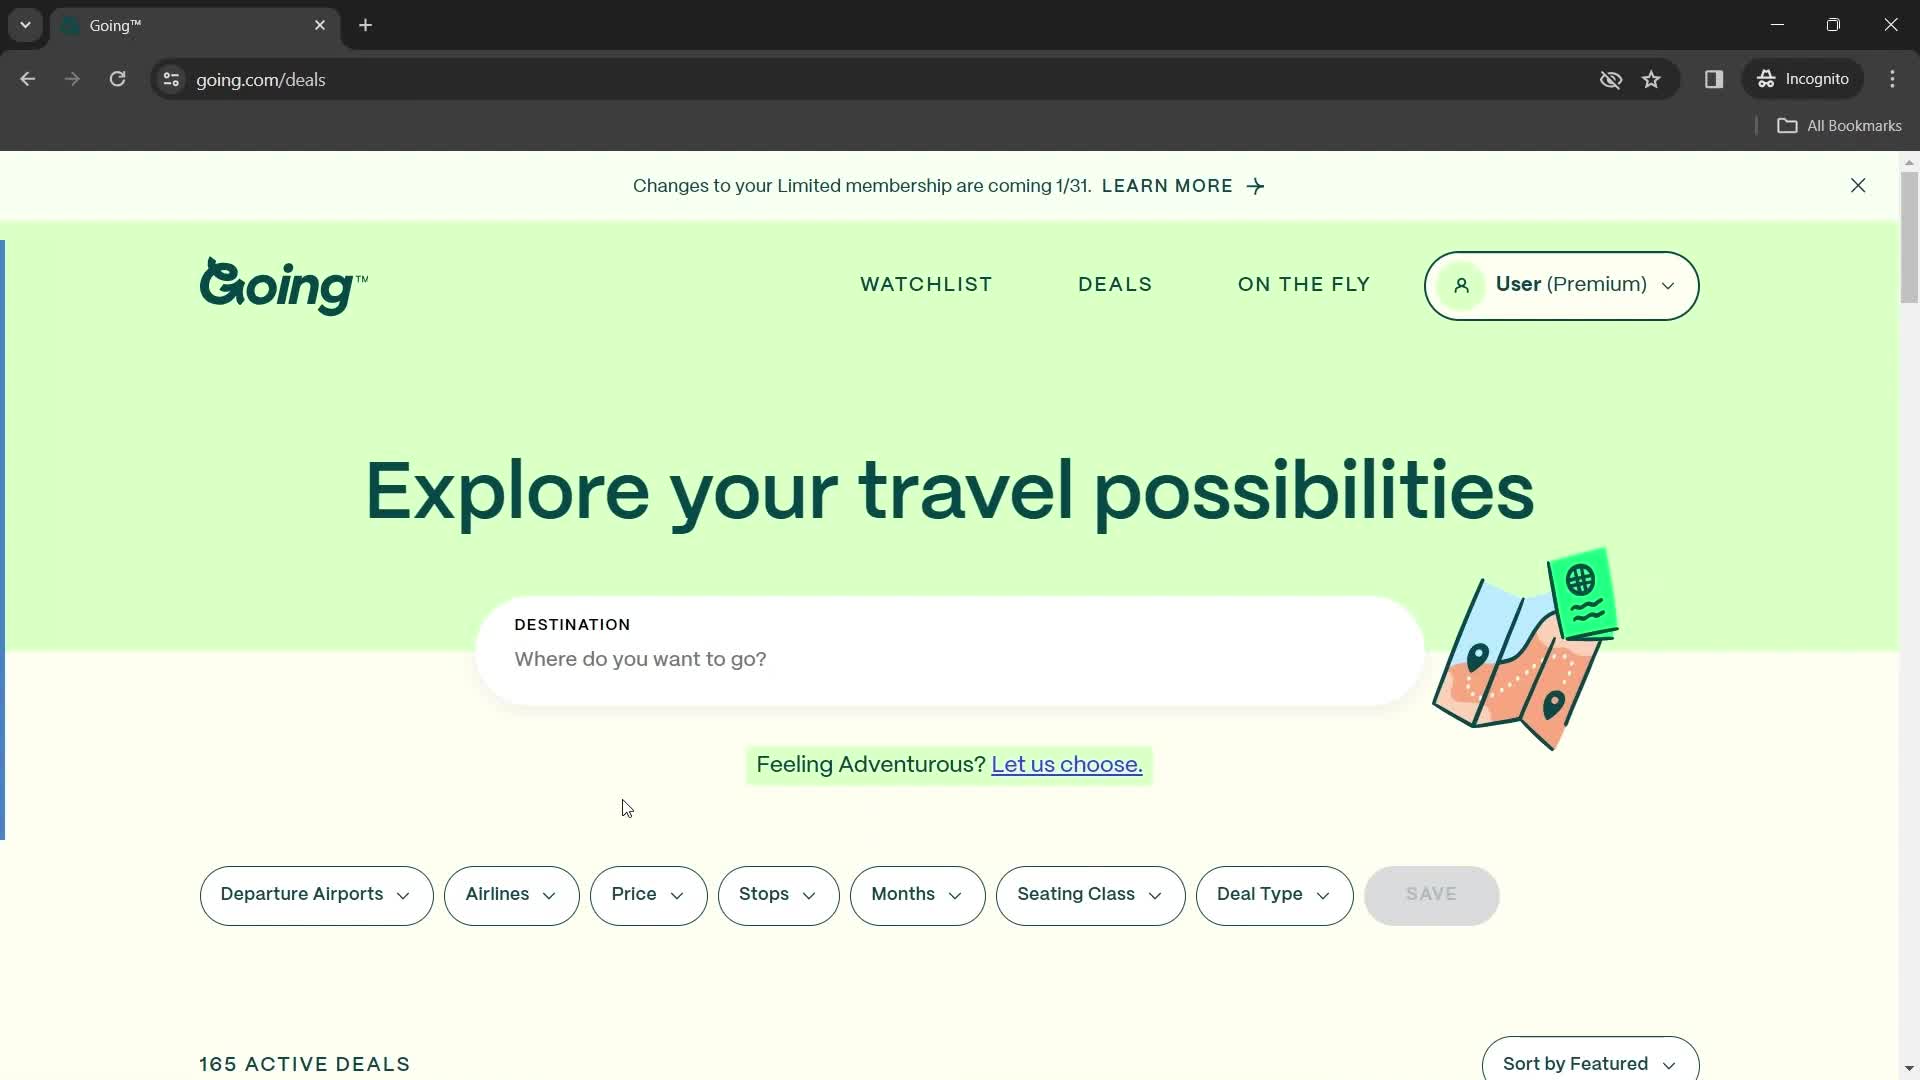Viewport: 1920px width, 1080px height.
Task: Navigate to the WATCHLIST tab
Action: (x=927, y=285)
